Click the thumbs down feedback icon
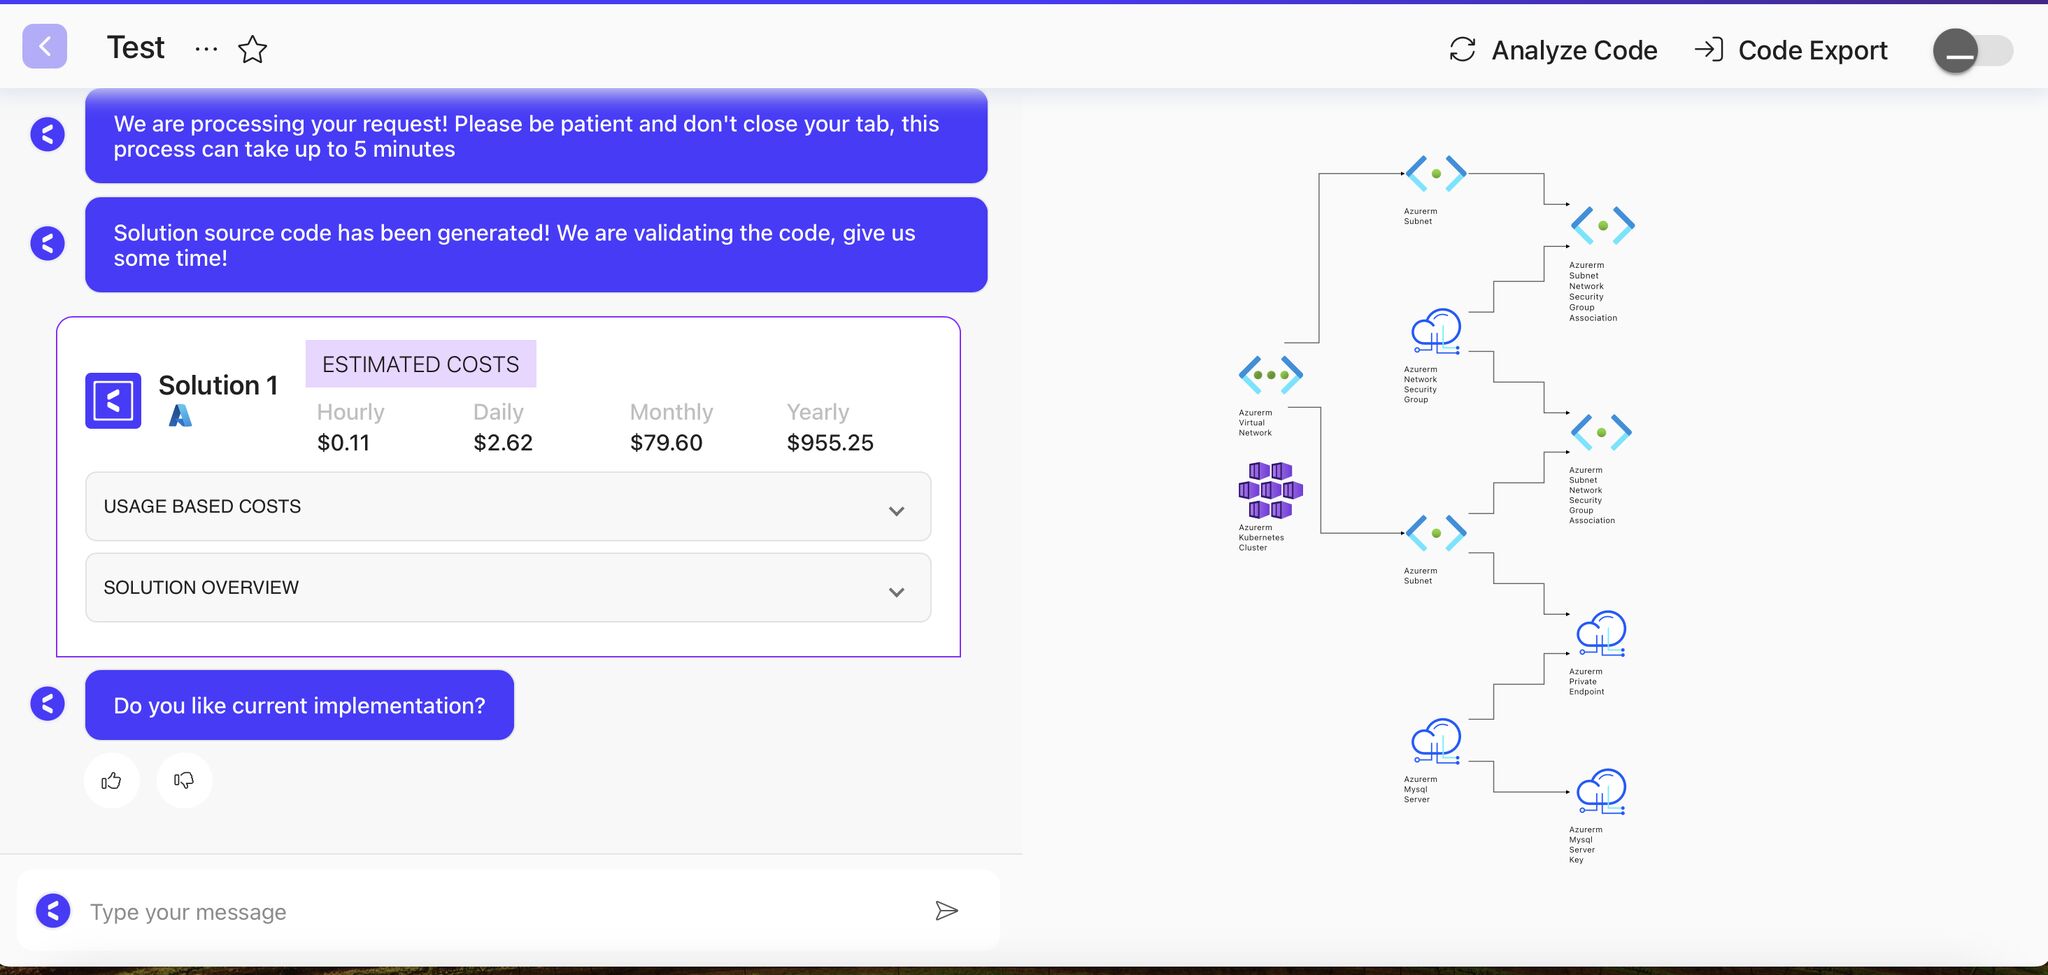2048x975 pixels. pyautogui.click(x=184, y=780)
